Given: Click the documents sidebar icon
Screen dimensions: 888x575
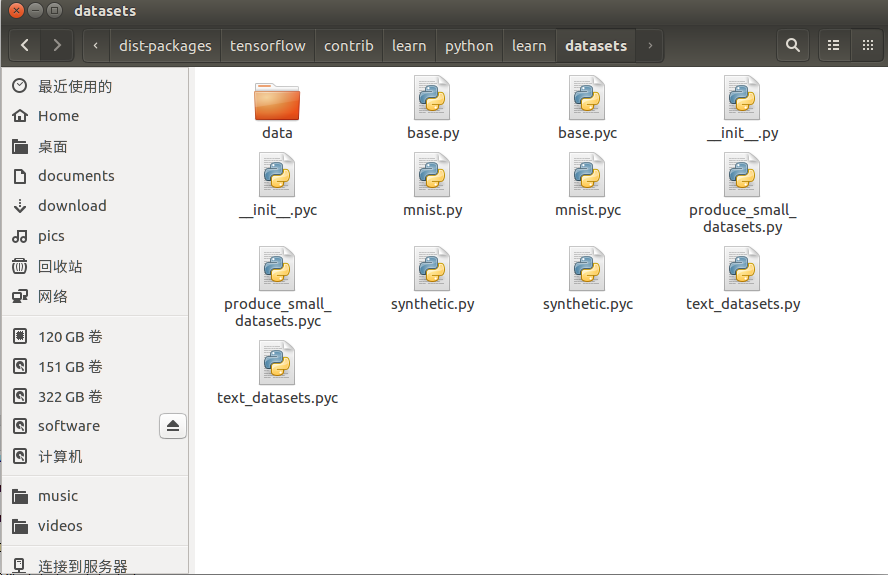Looking at the screenshot, I should [x=20, y=176].
